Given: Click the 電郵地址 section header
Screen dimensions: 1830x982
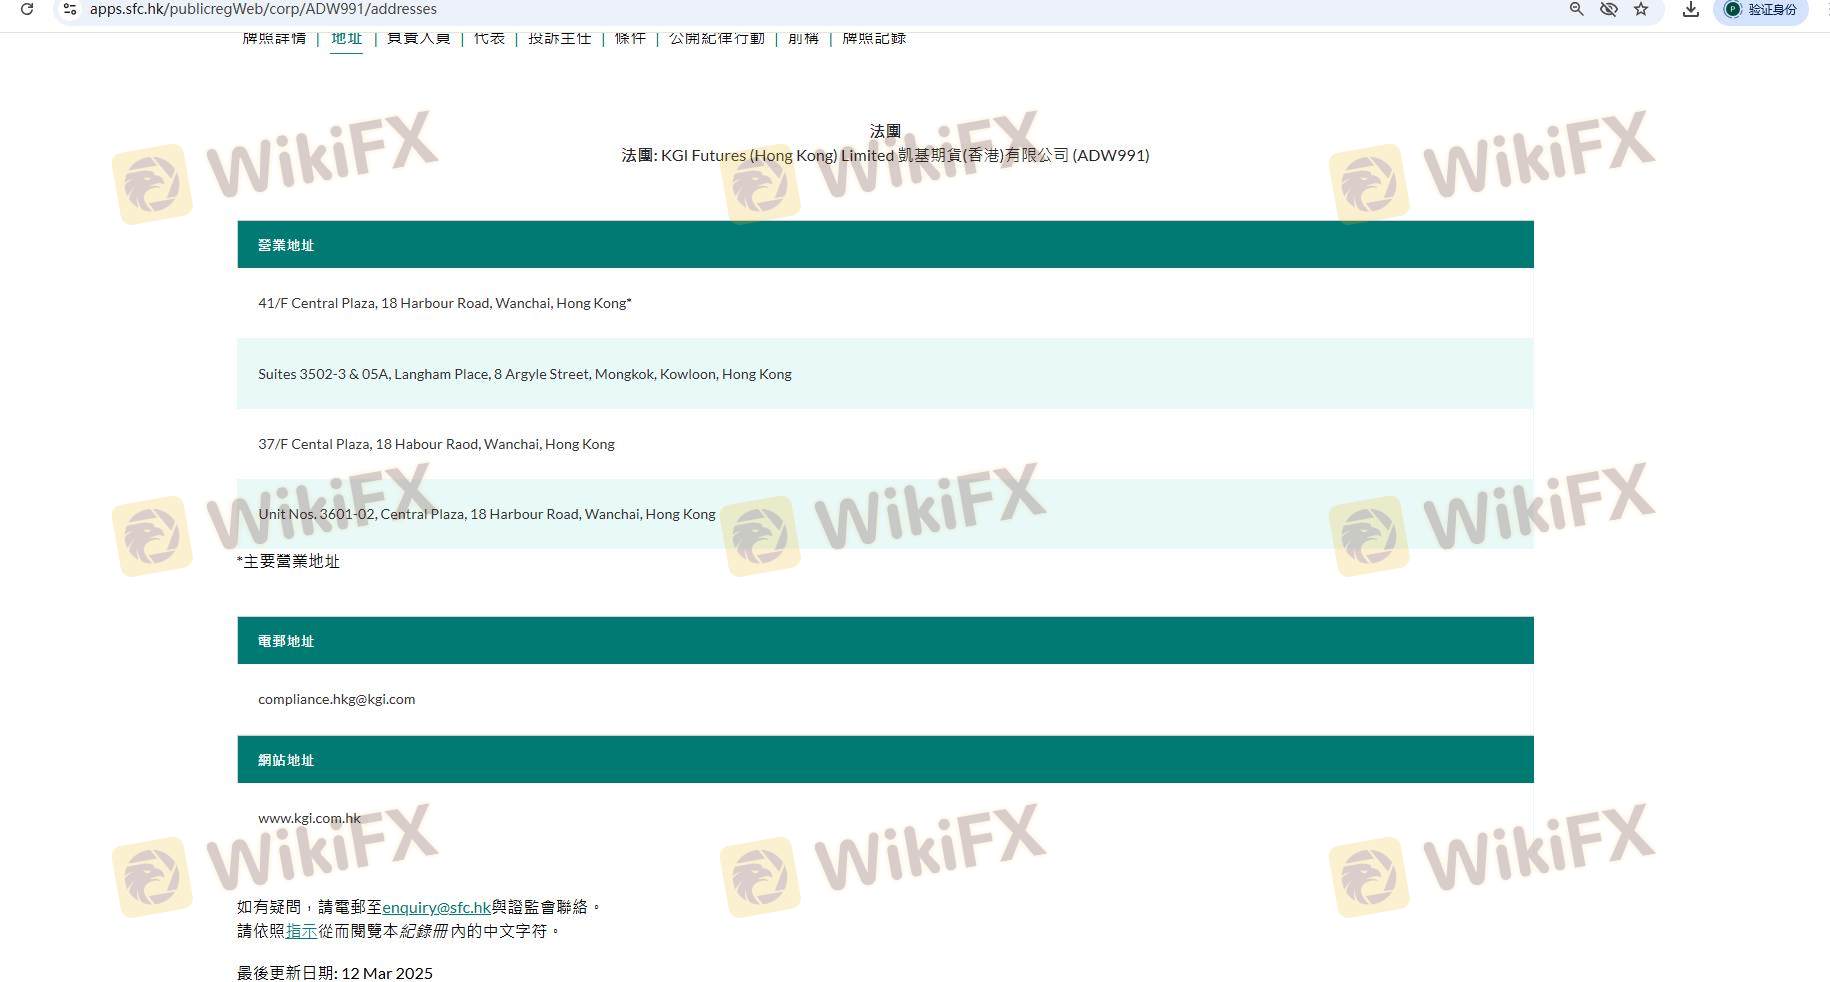Looking at the screenshot, I should click(885, 641).
